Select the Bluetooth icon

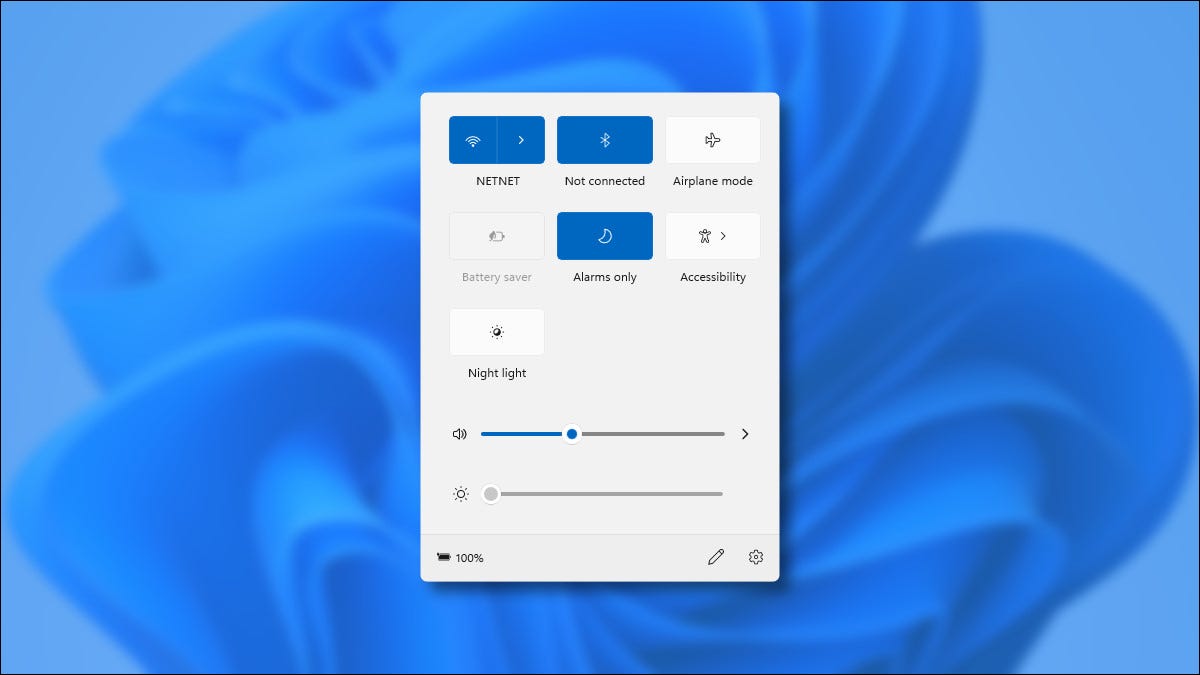[x=604, y=139]
